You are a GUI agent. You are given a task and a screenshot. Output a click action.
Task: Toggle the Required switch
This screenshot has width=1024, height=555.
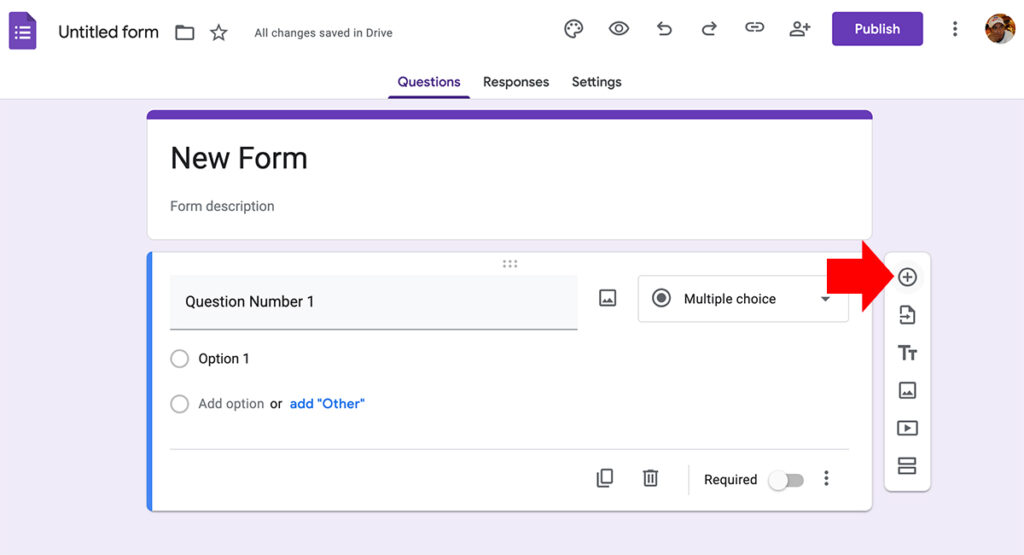[x=786, y=481]
